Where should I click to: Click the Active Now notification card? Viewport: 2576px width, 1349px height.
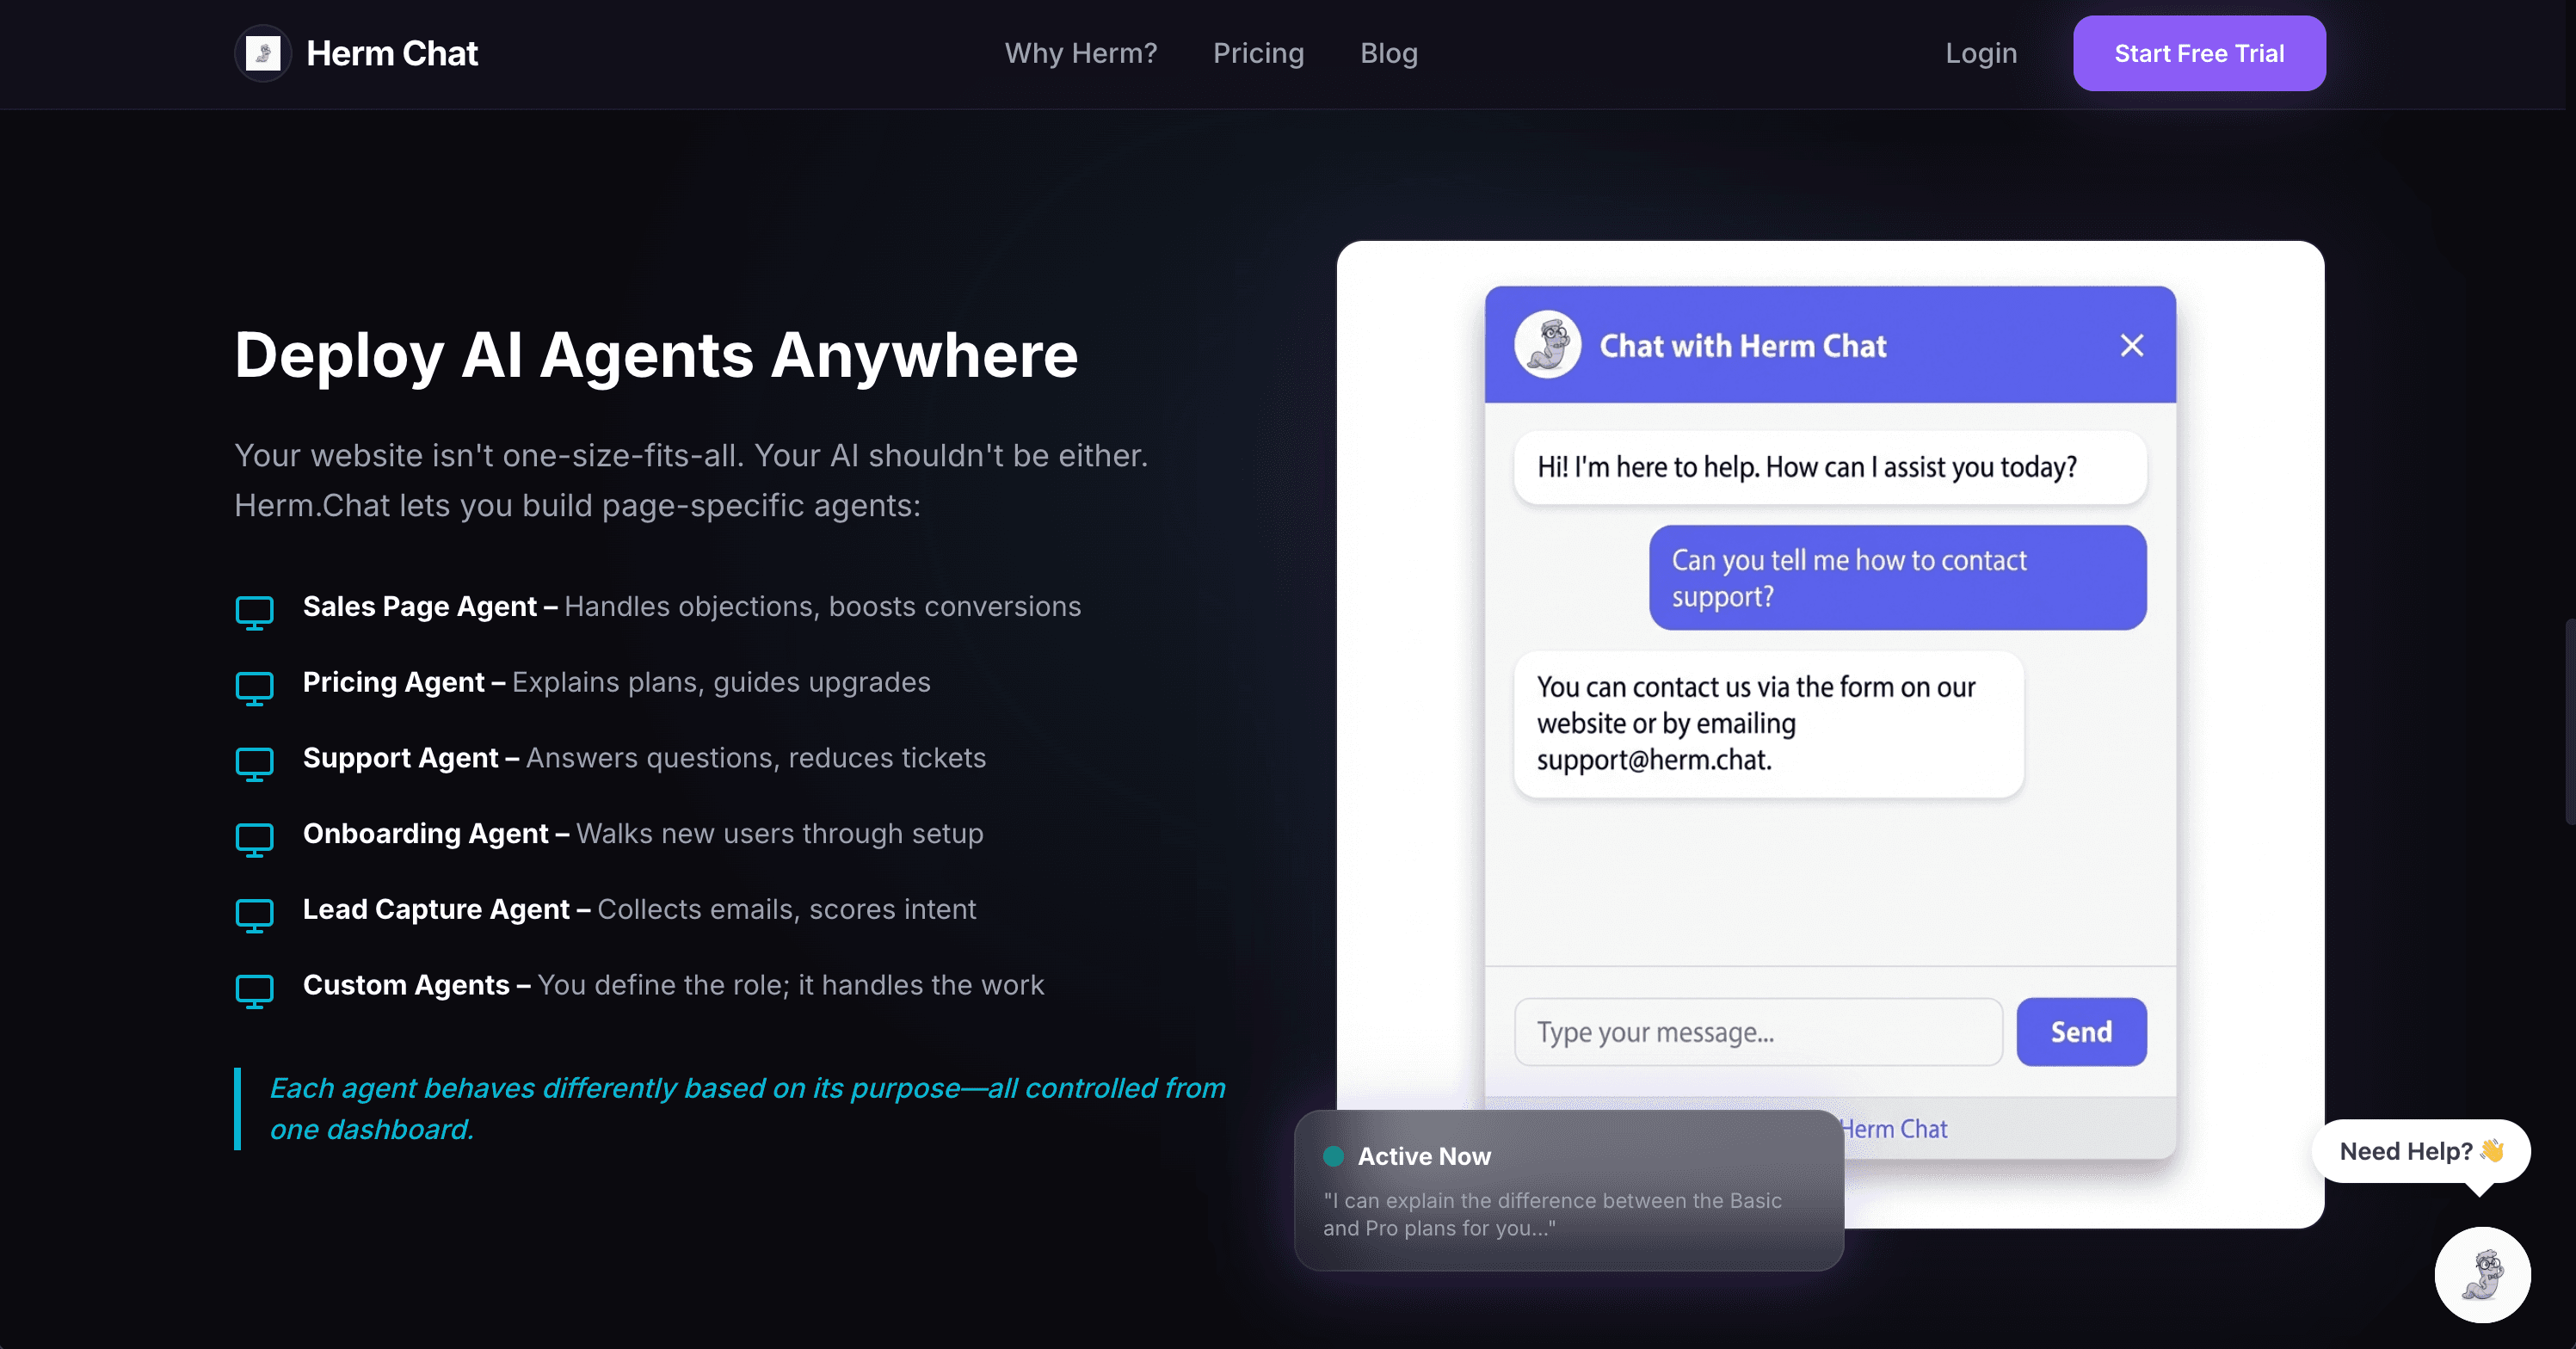[x=1568, y=1190]
